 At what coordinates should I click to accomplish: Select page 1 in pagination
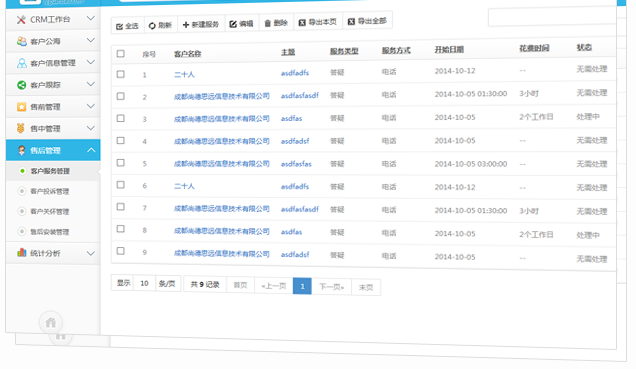pos(302,286)
